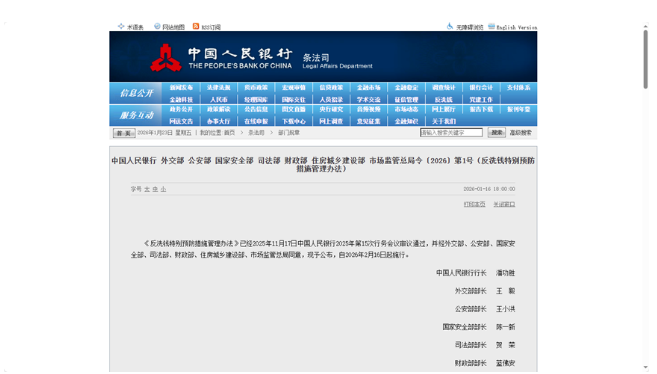Image resolution: width=657 pixels, height=374 pixels.
Task: Open the 政策解读 menu item
Action: click(x=219, y=109)
